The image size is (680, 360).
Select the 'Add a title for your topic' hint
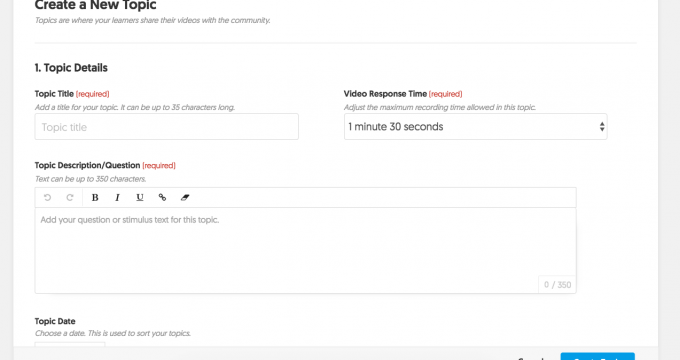(x=135, y=107)
